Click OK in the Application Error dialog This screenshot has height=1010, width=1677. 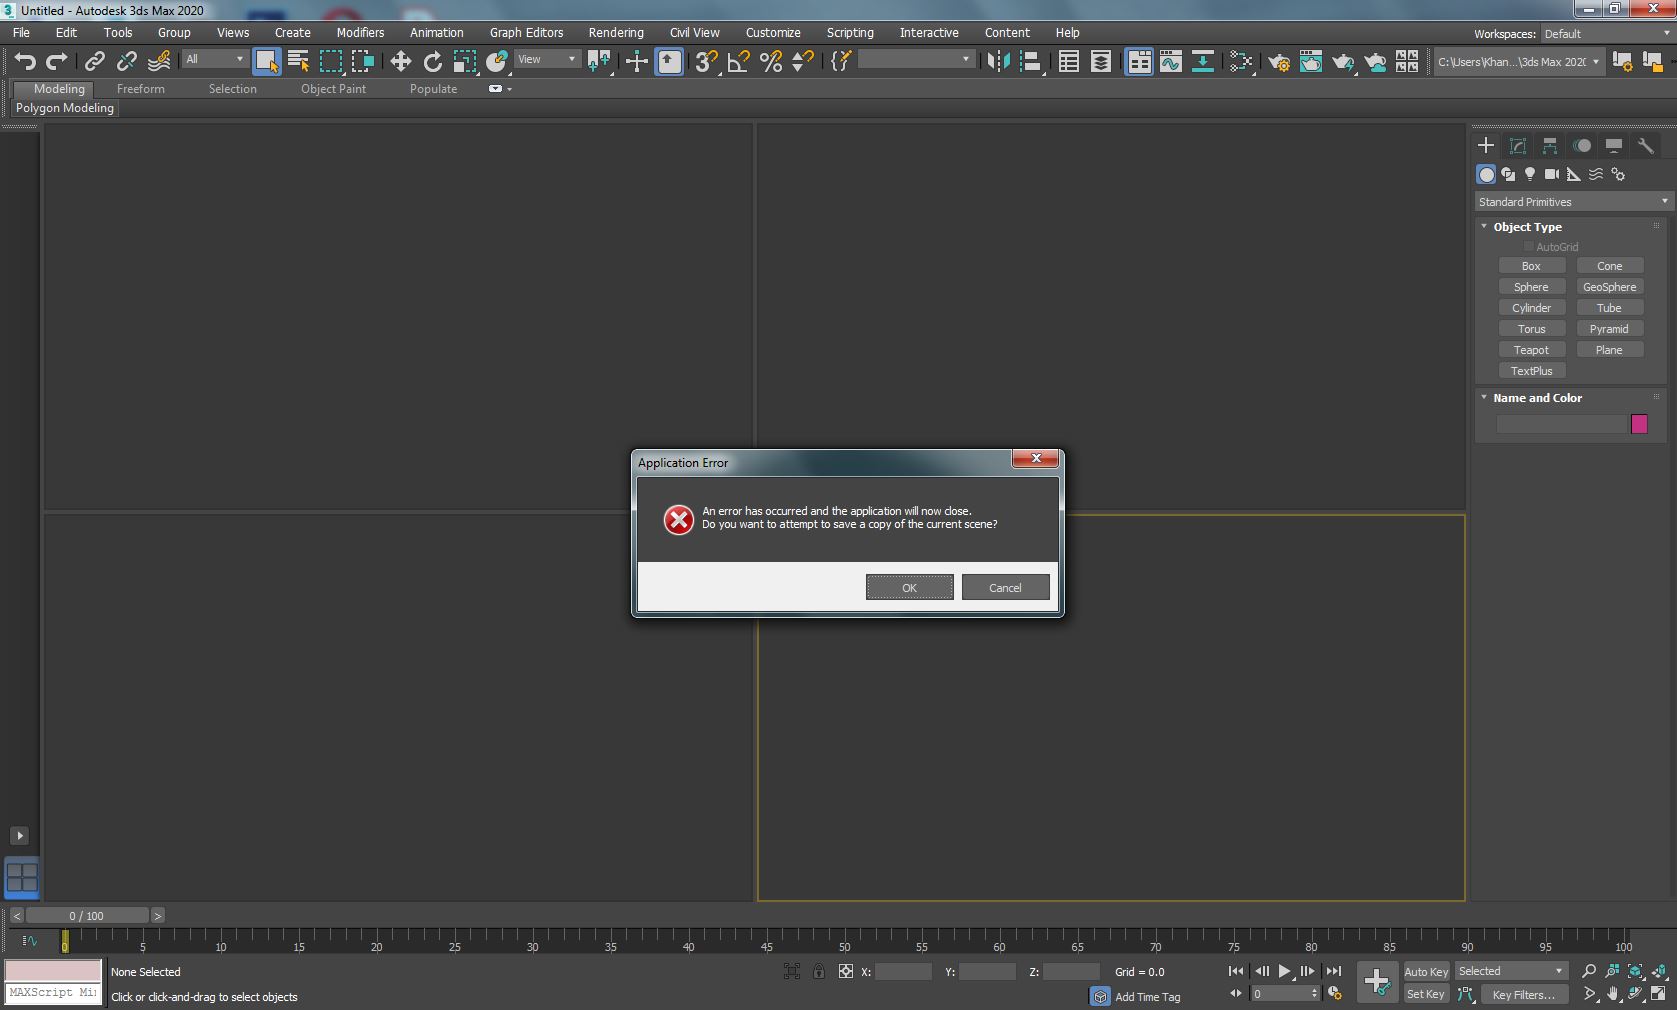coord(909,588)
